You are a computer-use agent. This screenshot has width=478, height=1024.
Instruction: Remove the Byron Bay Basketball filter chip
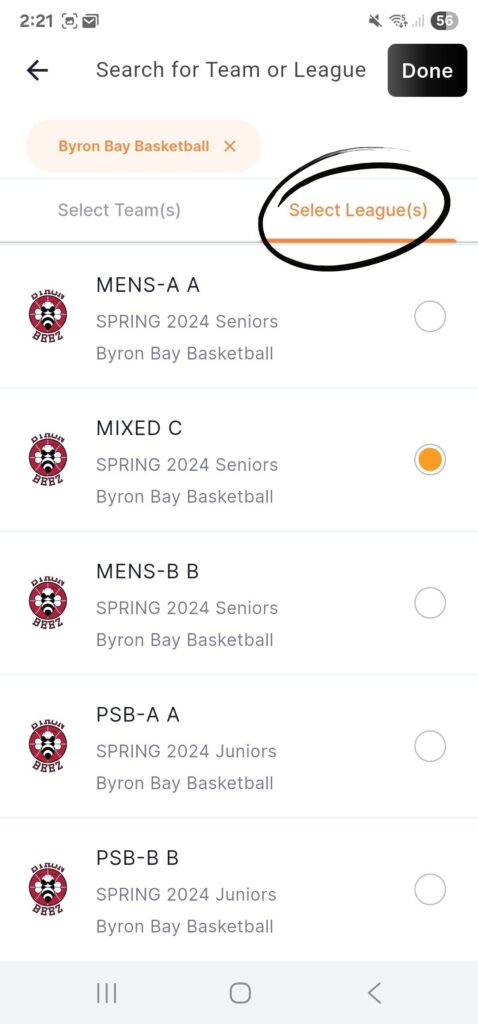point(229,146)
